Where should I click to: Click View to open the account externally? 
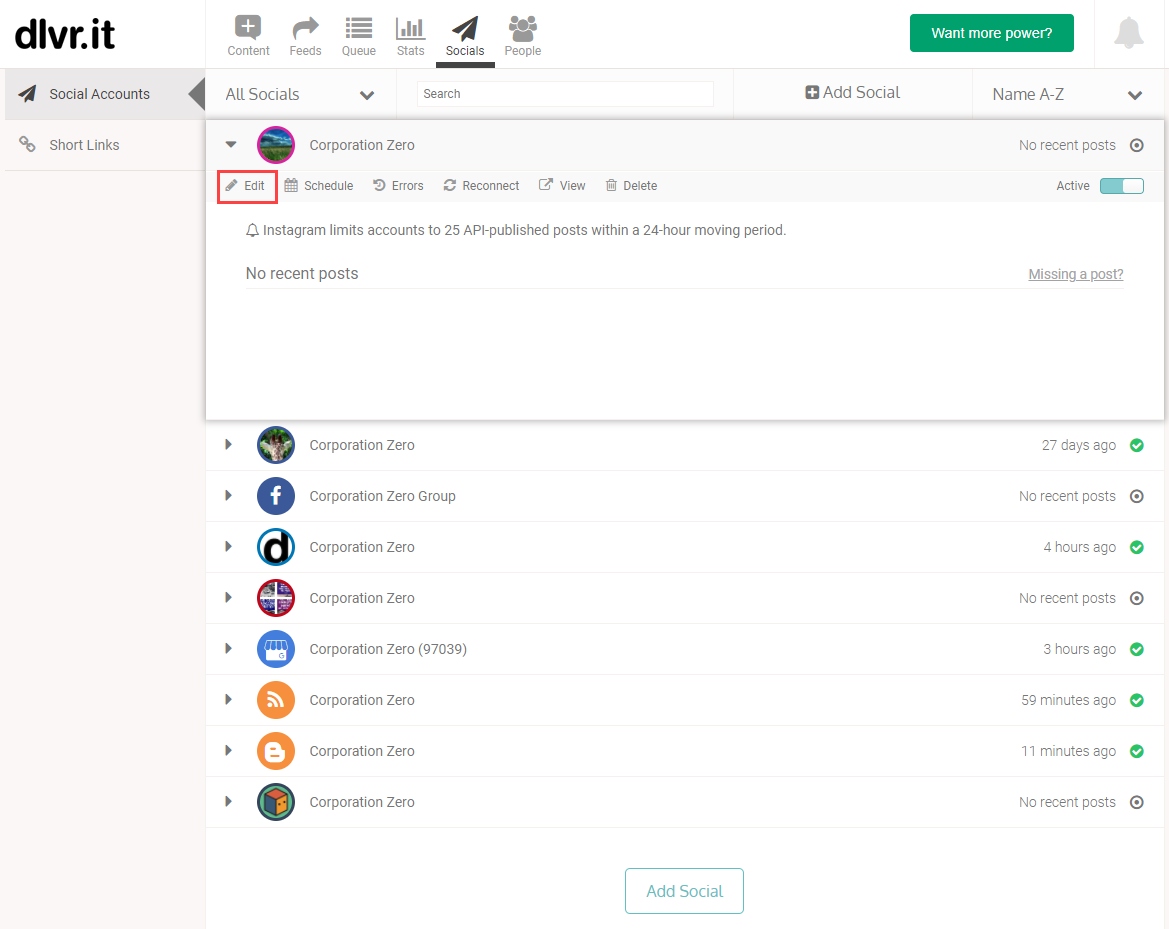(x=562, y=186)
